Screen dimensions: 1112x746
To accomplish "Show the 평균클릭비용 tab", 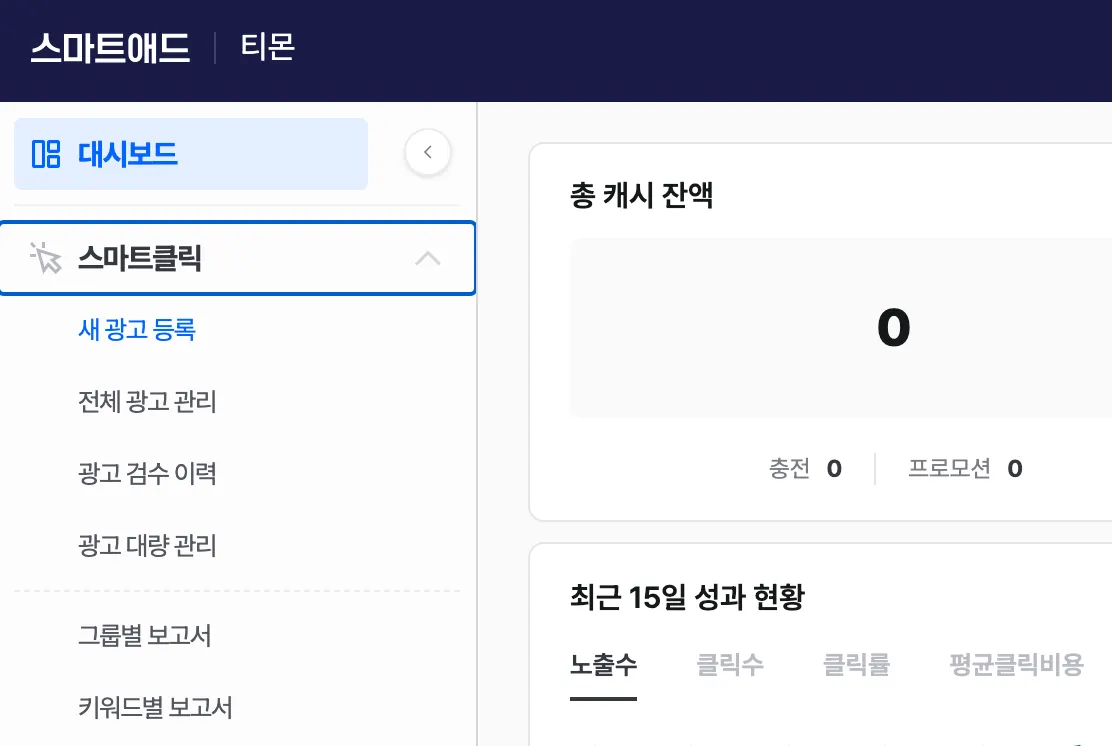I will click(1016, 665).
